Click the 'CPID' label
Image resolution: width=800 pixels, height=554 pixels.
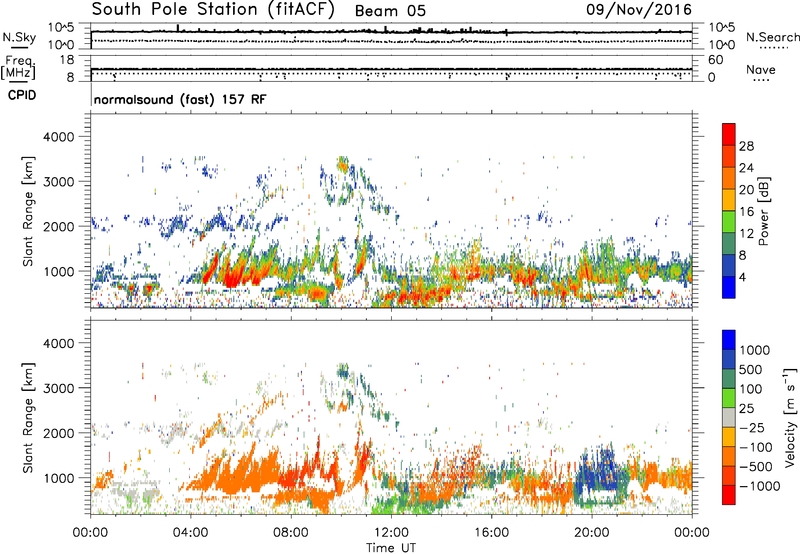pyautogui.click(x=22, y=95)
